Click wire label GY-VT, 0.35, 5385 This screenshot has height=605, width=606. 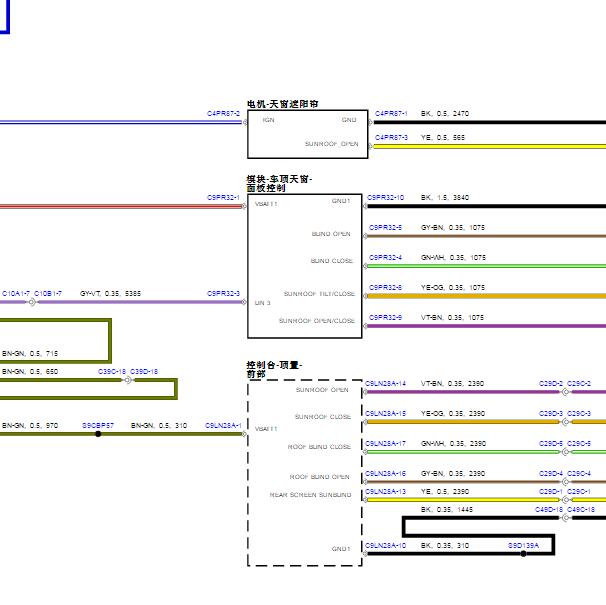[111, 294]
